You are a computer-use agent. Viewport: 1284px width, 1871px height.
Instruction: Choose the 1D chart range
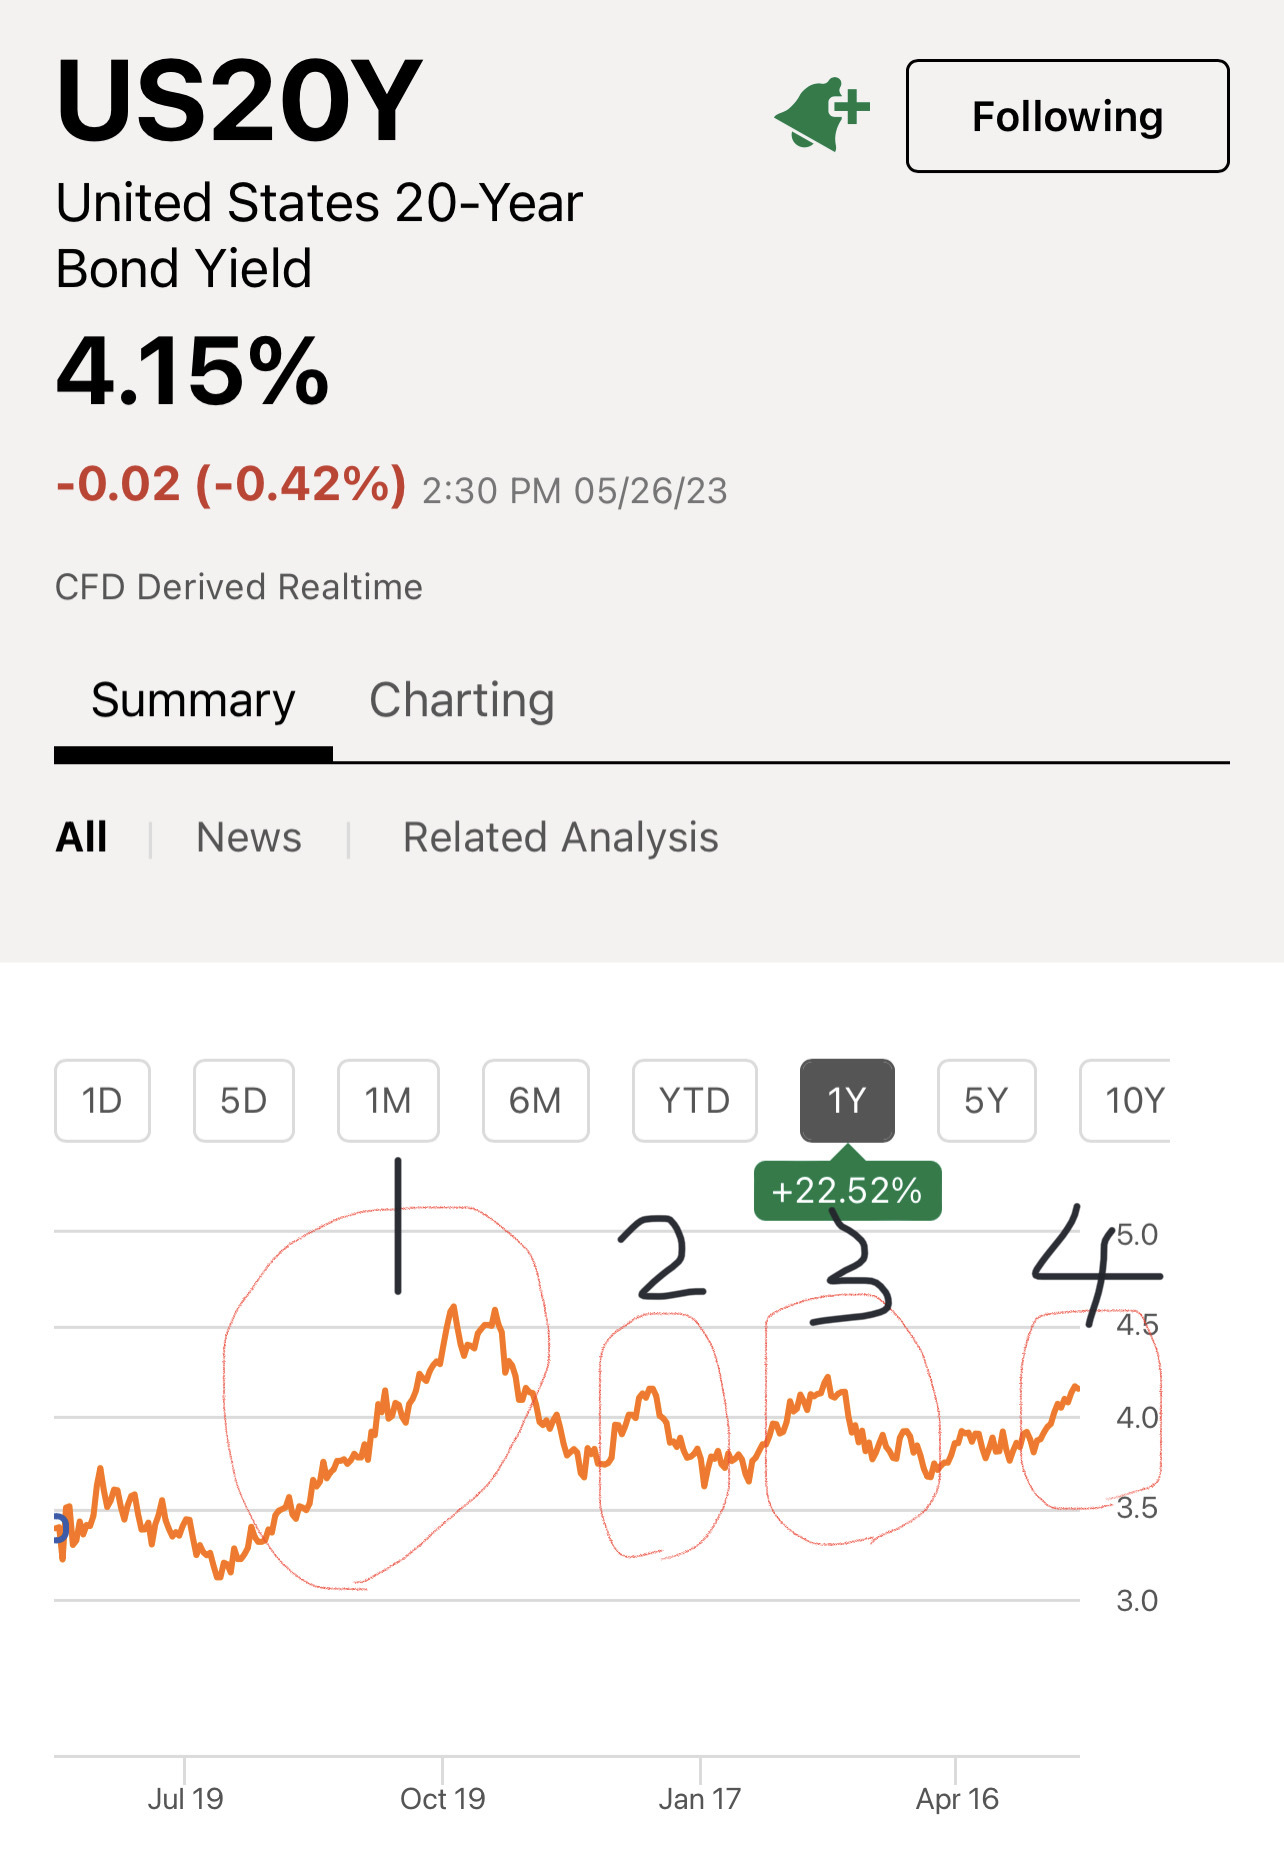(102, 1100)
